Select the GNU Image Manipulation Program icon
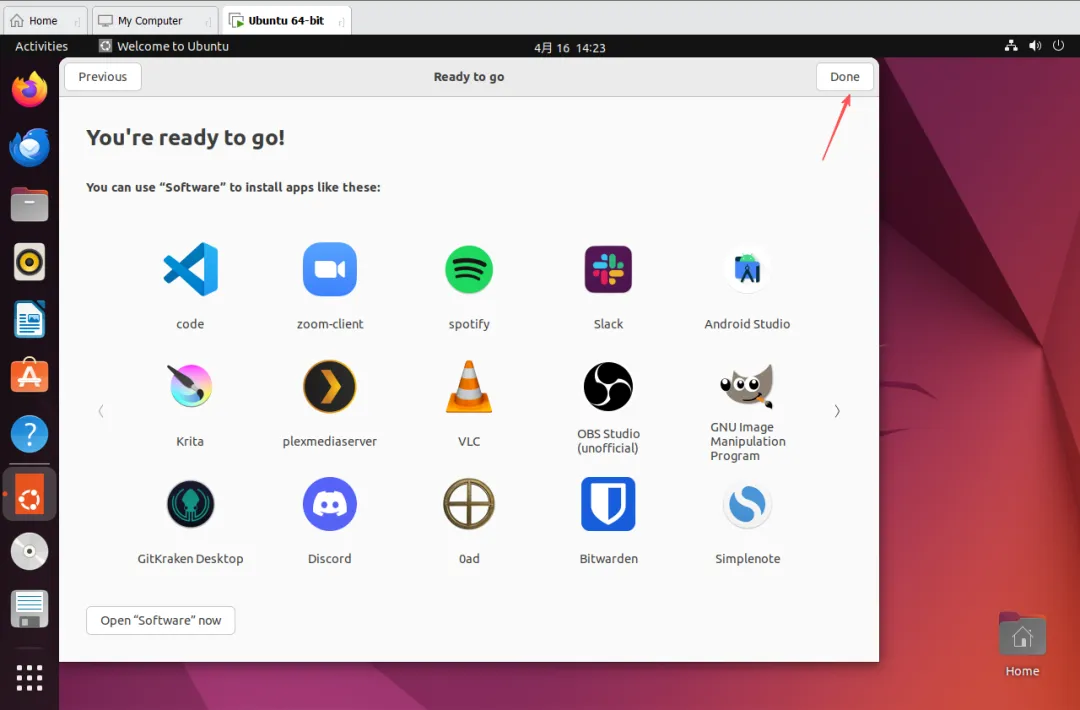This screenshot has width=1080, height=710. point(747,386)
